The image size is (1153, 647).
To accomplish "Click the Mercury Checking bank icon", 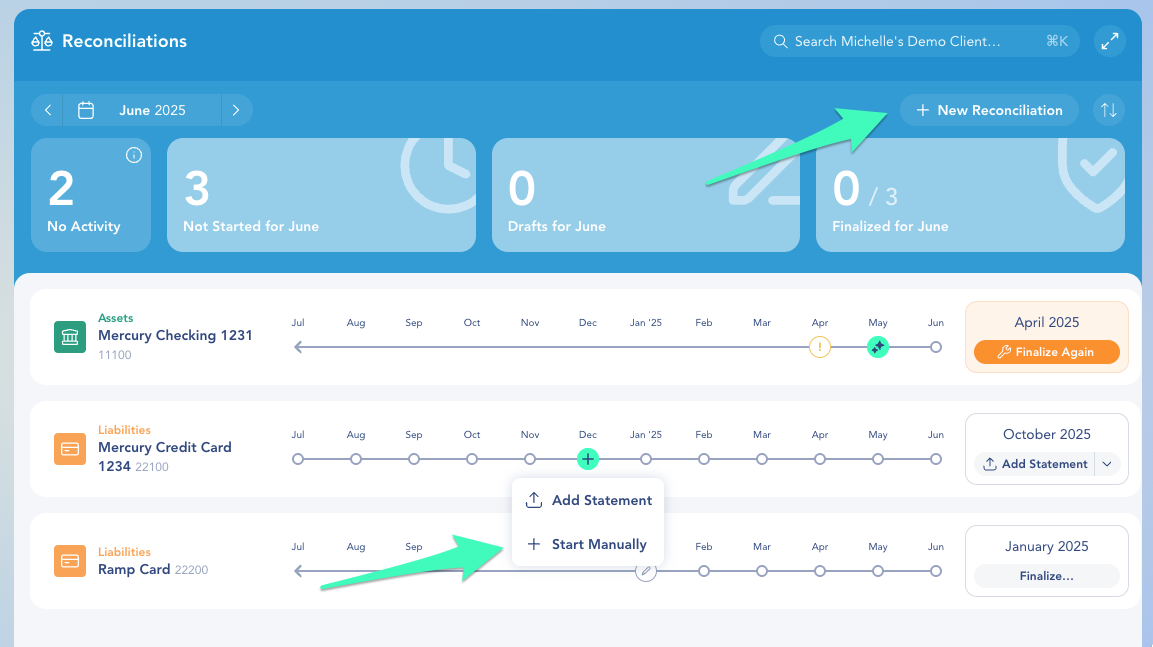I will pyautogui.click(x=70, y=337).
